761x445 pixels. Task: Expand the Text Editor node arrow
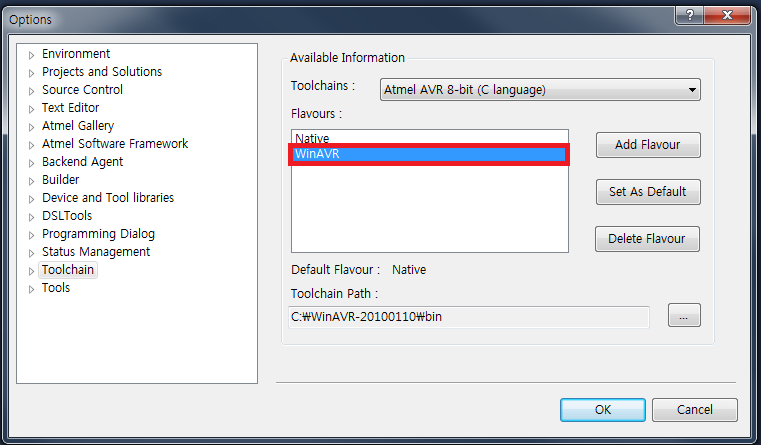pyautogui.click(x=32, y=109)
